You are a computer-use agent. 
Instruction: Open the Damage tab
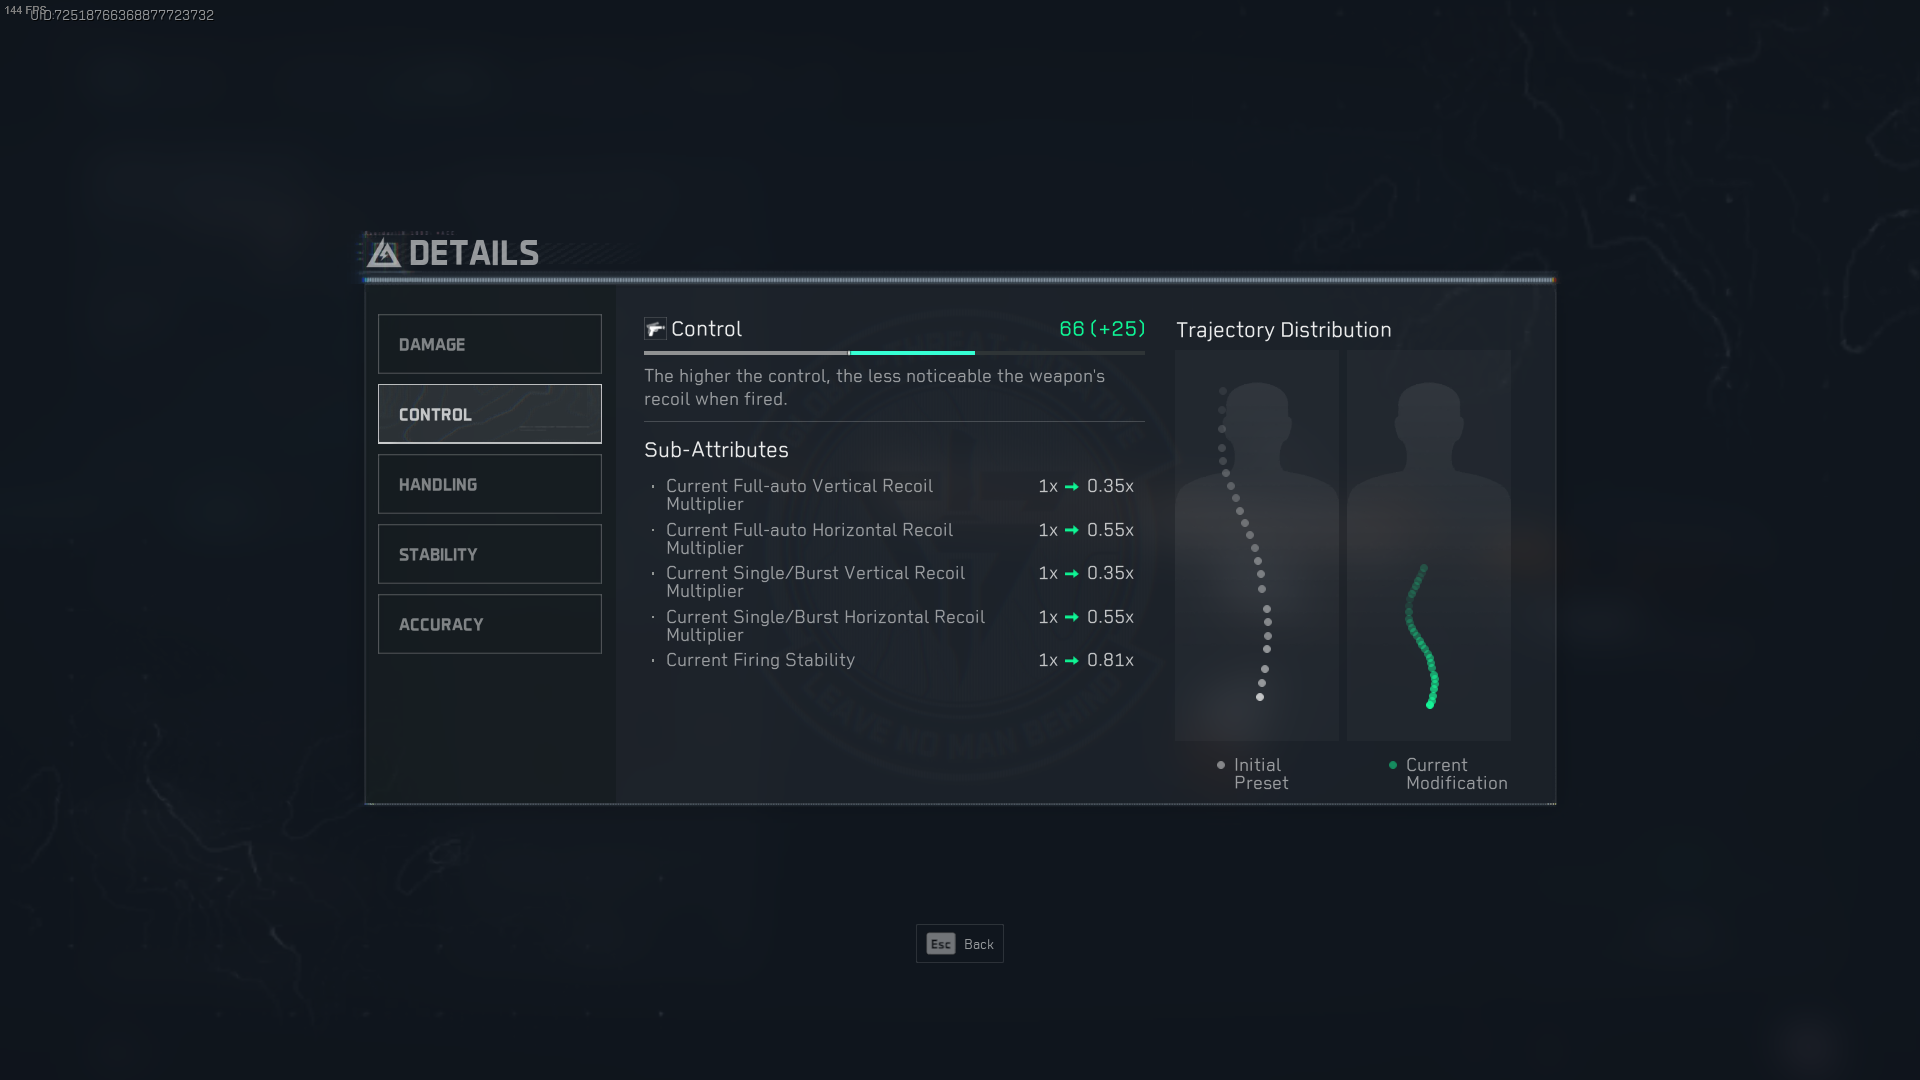[489, 344]
